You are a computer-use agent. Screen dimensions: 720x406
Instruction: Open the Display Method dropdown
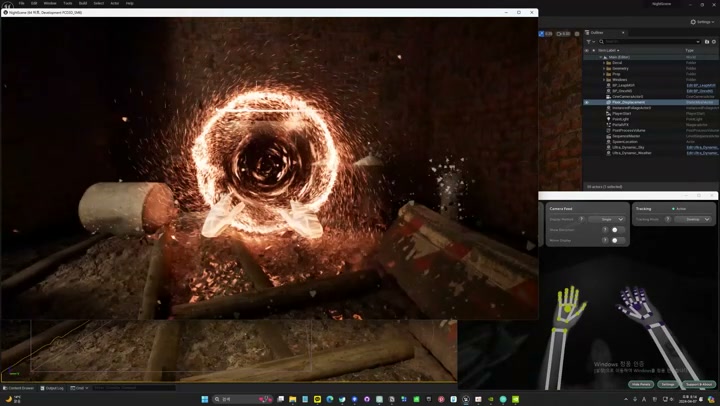coord(607,220)
